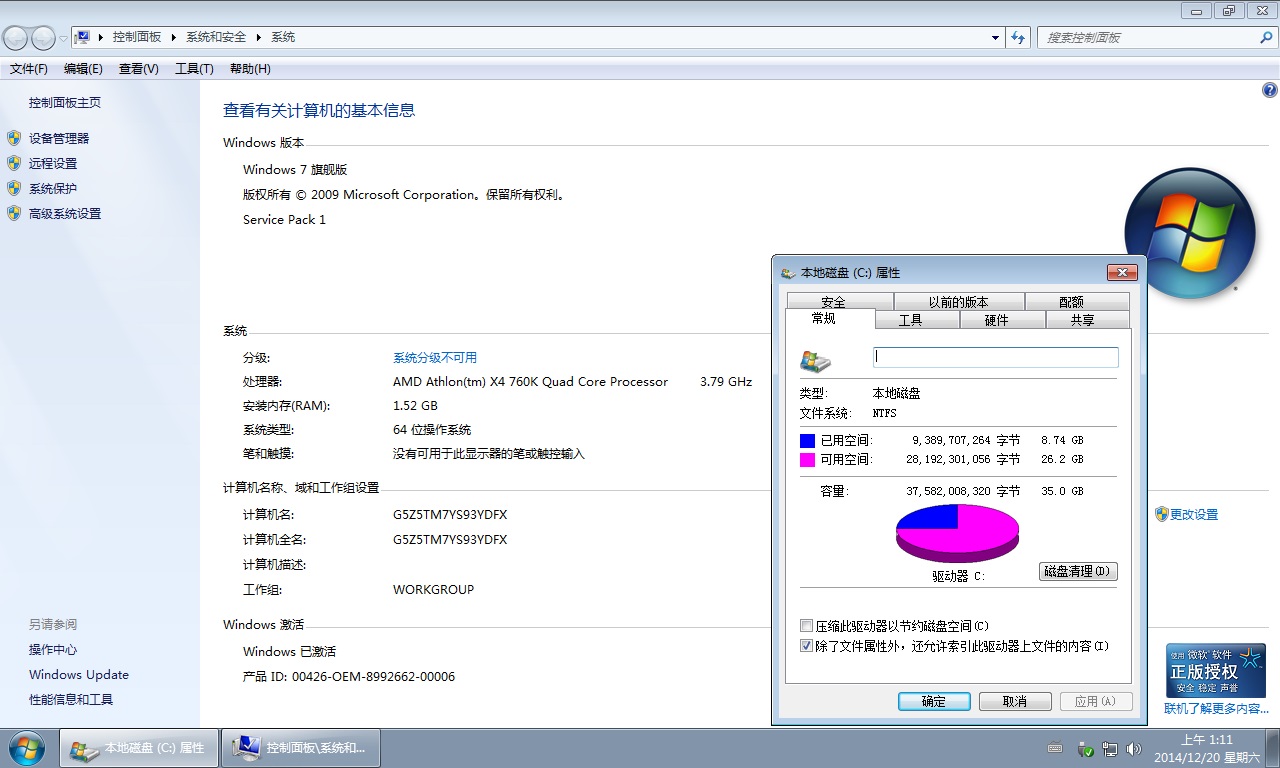Expand breadcrumb arrow after 控制面板
Image resolution: width=1280 pixels, height=768 pixels.
pyautogui.click(x=173, y=37)
